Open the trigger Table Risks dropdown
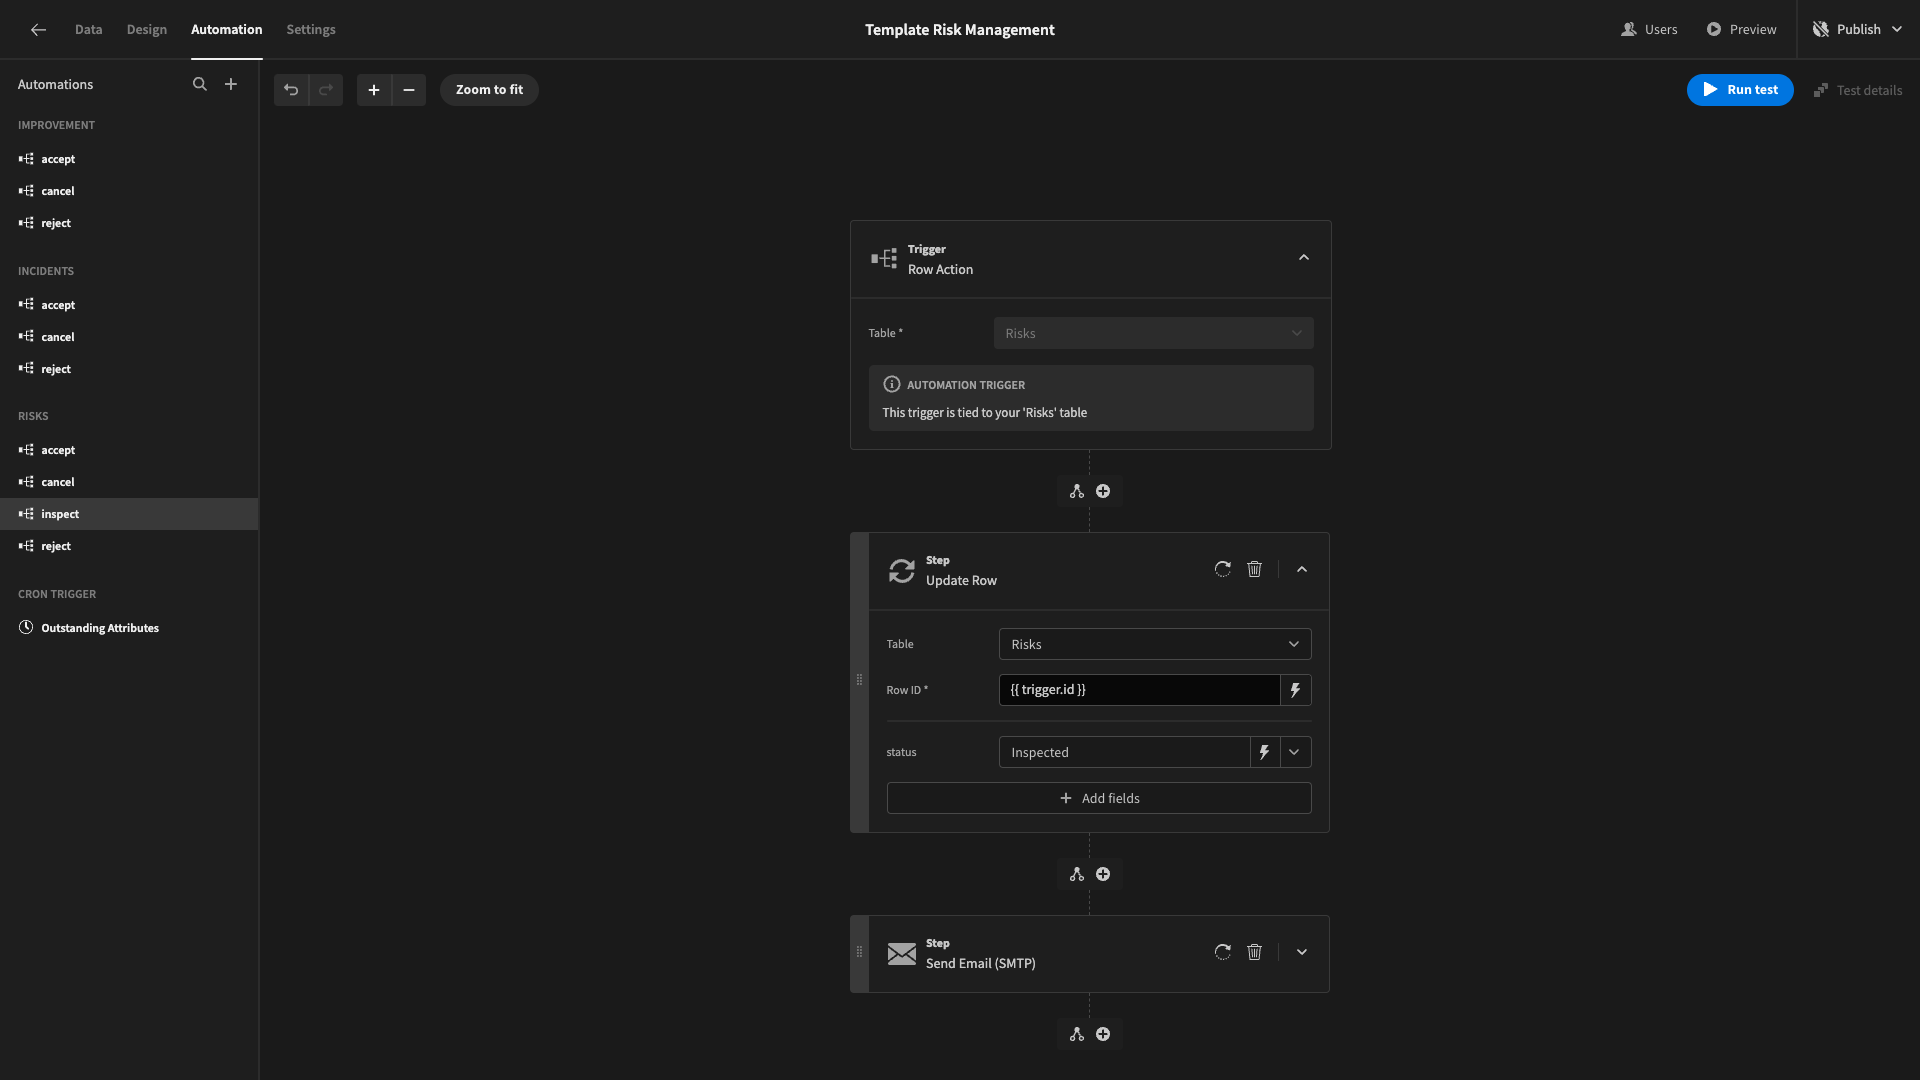 [1153, 333]
